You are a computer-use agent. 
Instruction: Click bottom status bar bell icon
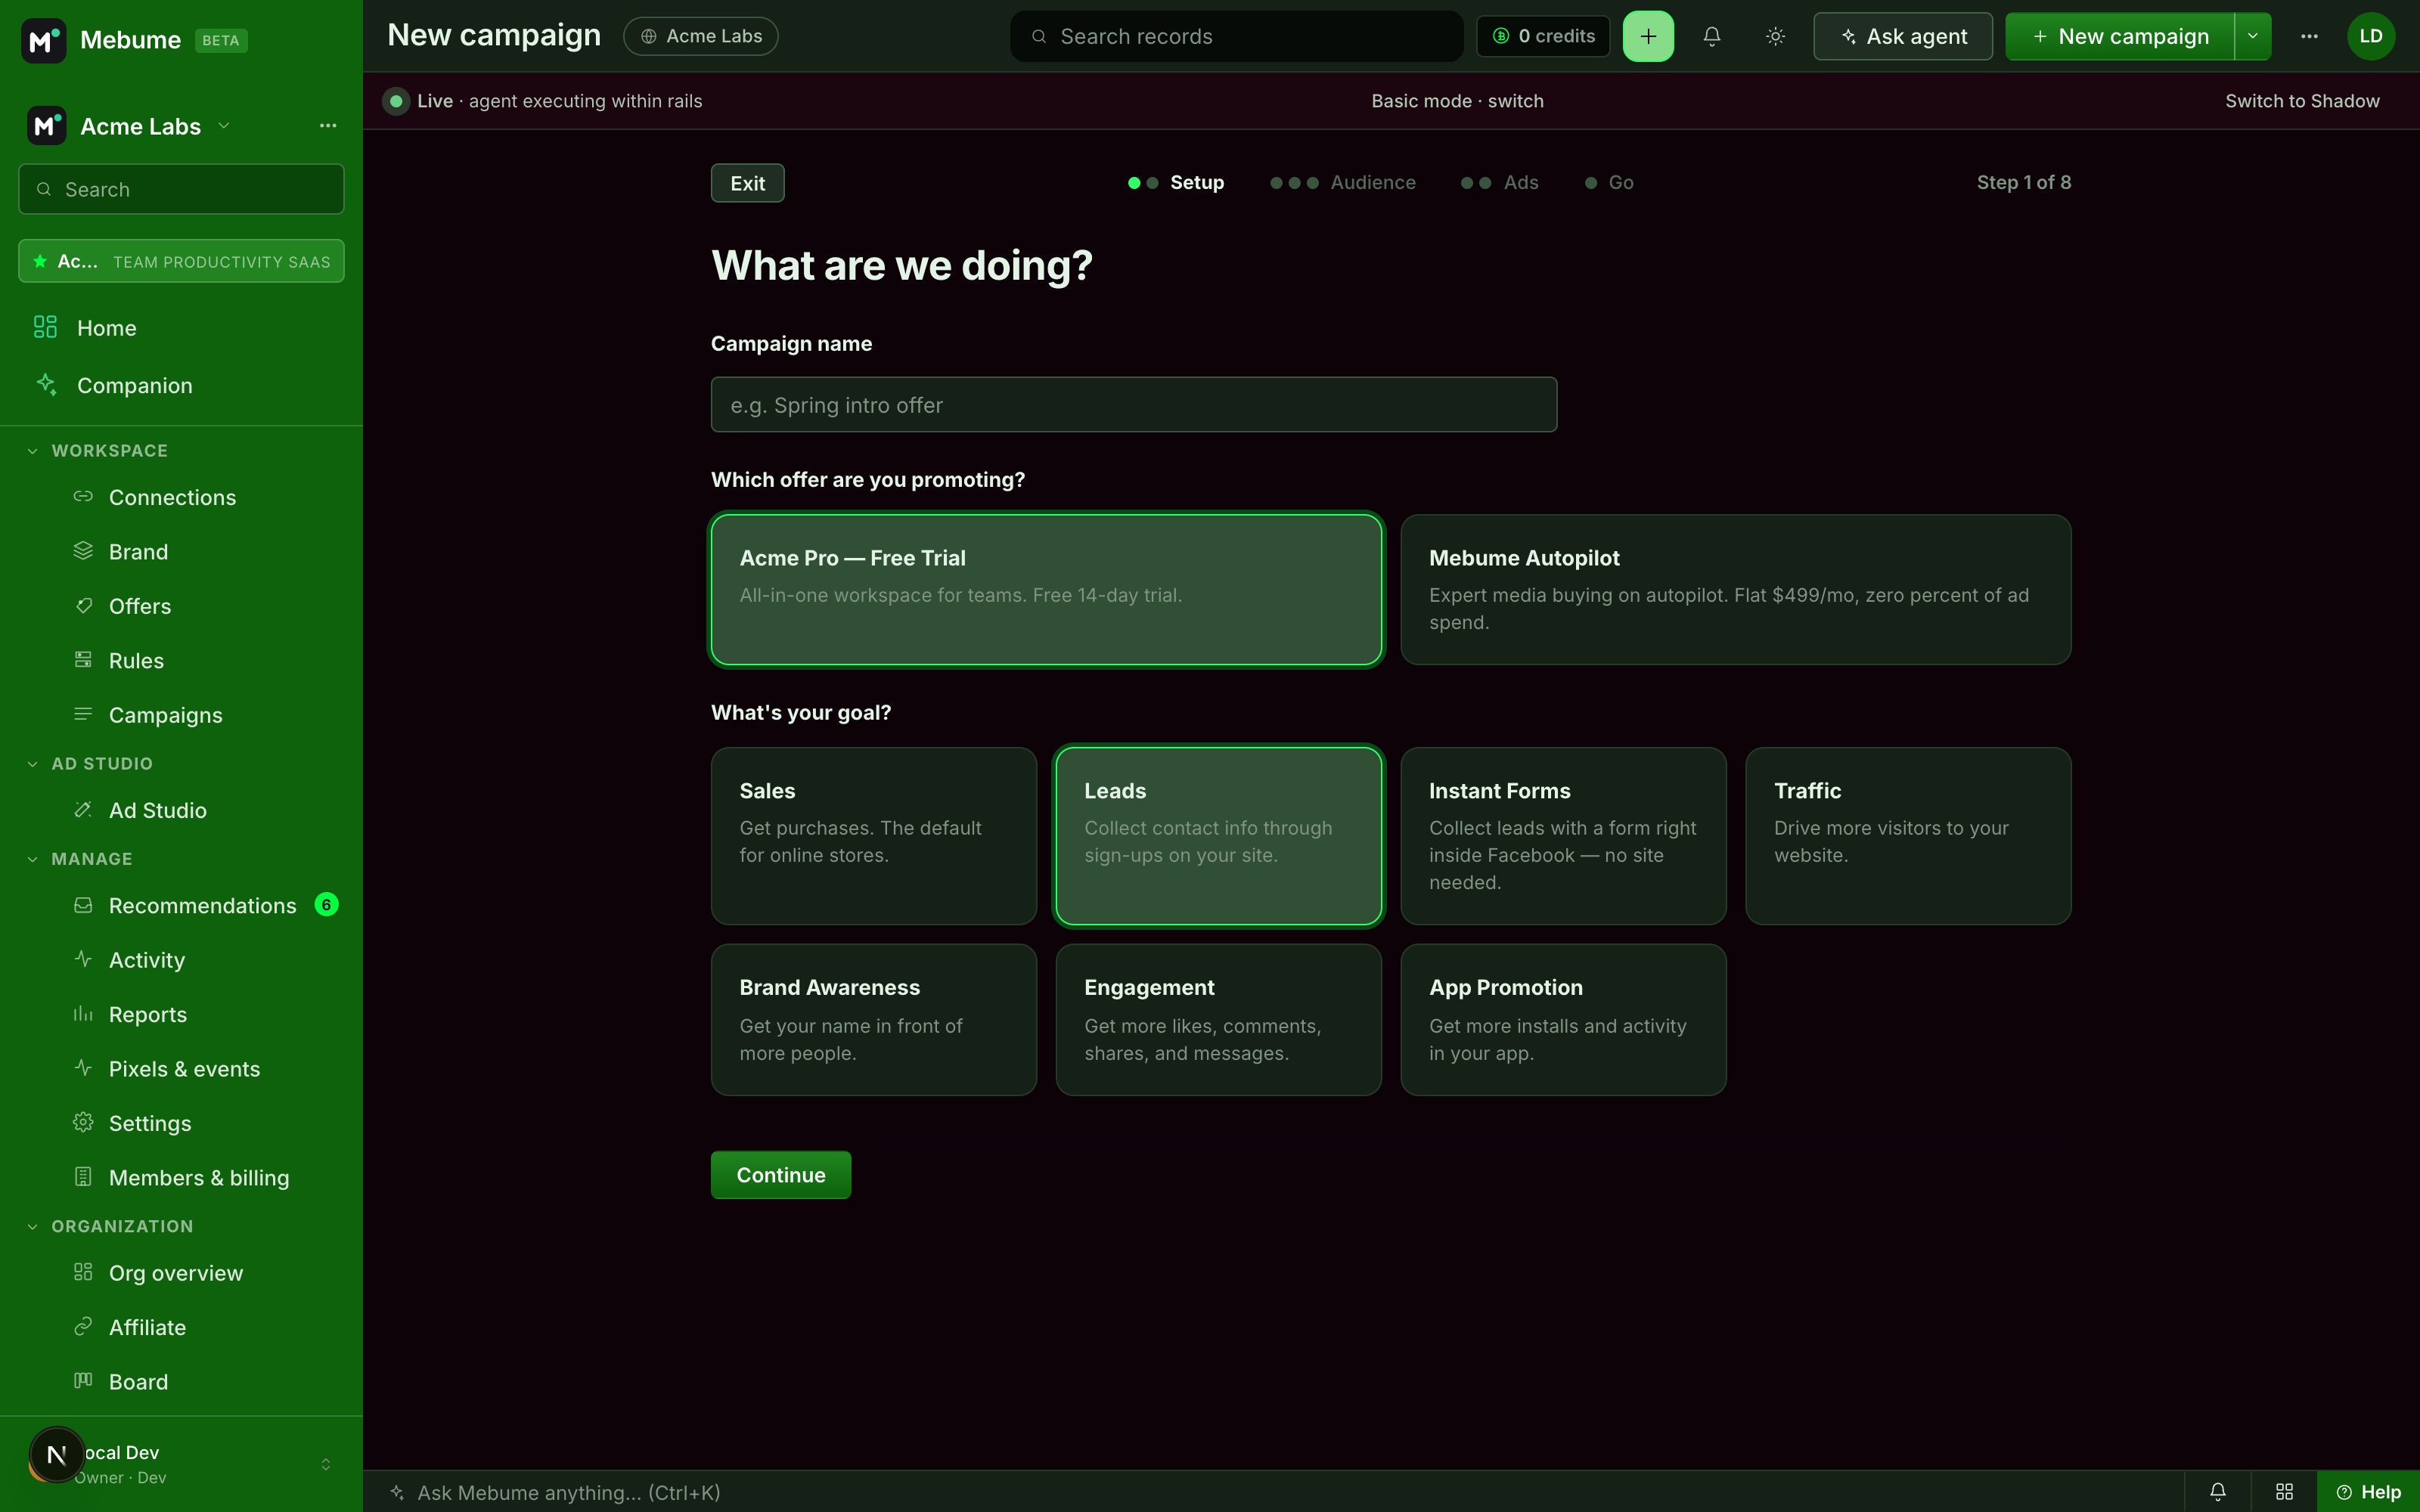pyautogui.click(x=2217, y=1492)
